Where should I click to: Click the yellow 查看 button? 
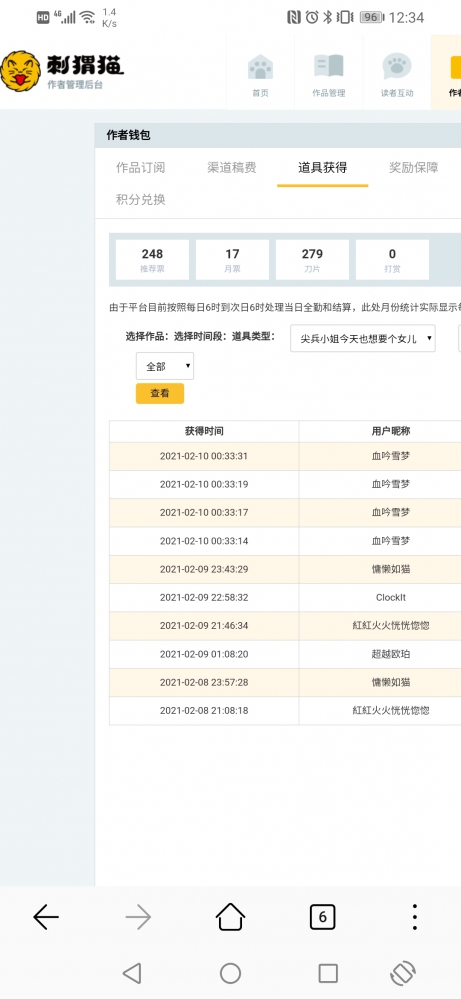[160, 394]
